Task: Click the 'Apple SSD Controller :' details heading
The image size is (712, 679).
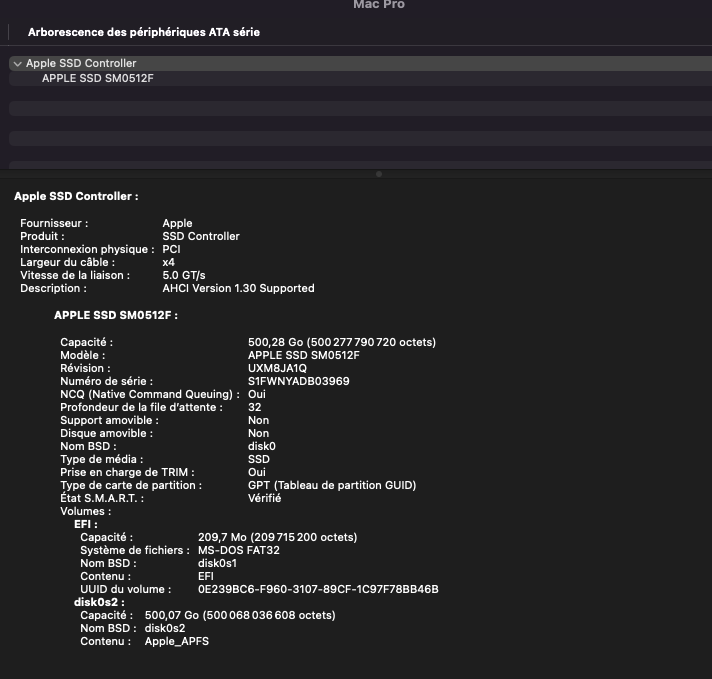Action: pos(76,196)
